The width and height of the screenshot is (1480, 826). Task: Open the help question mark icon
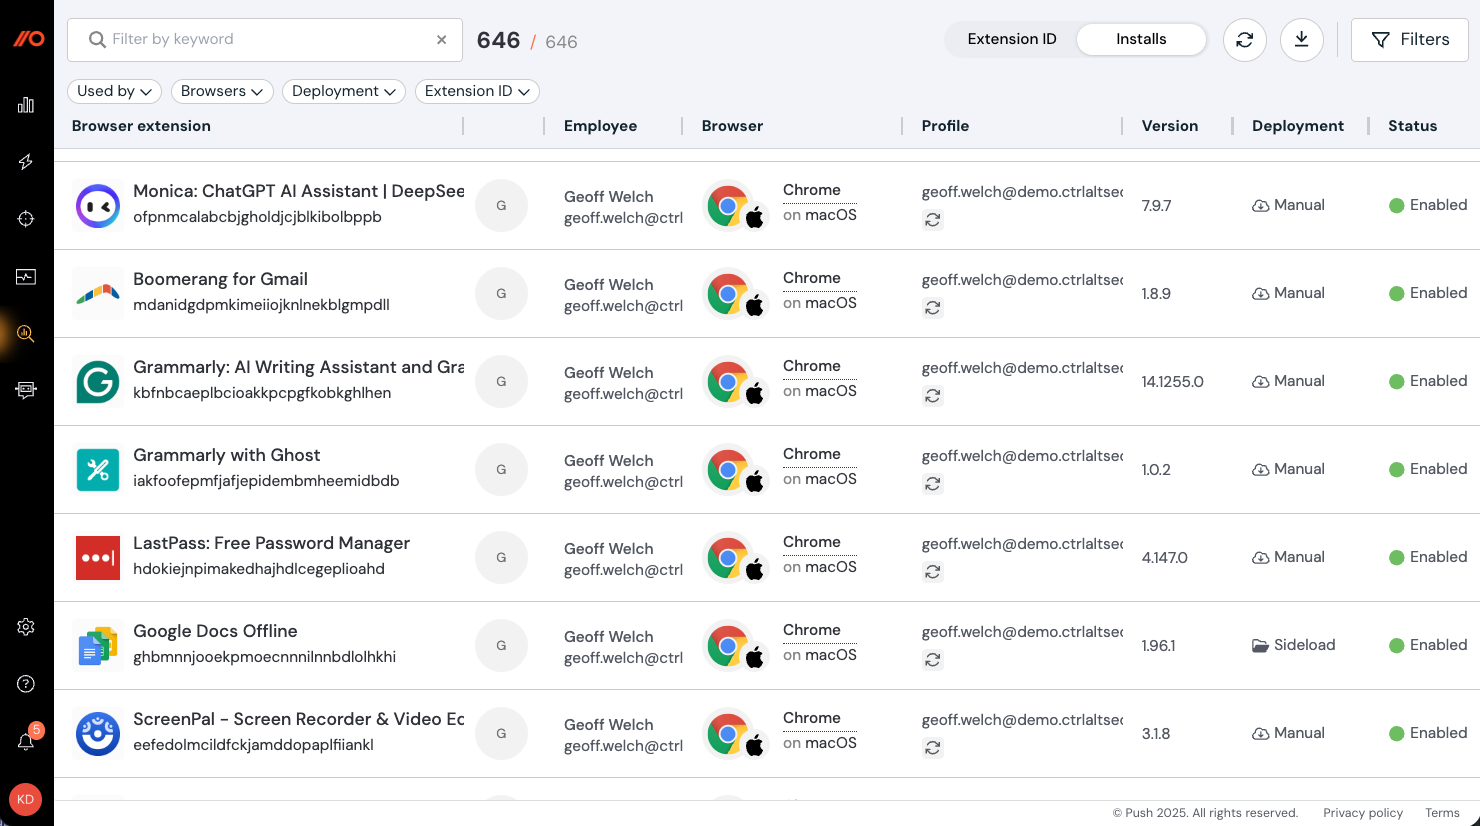[26, 684]
